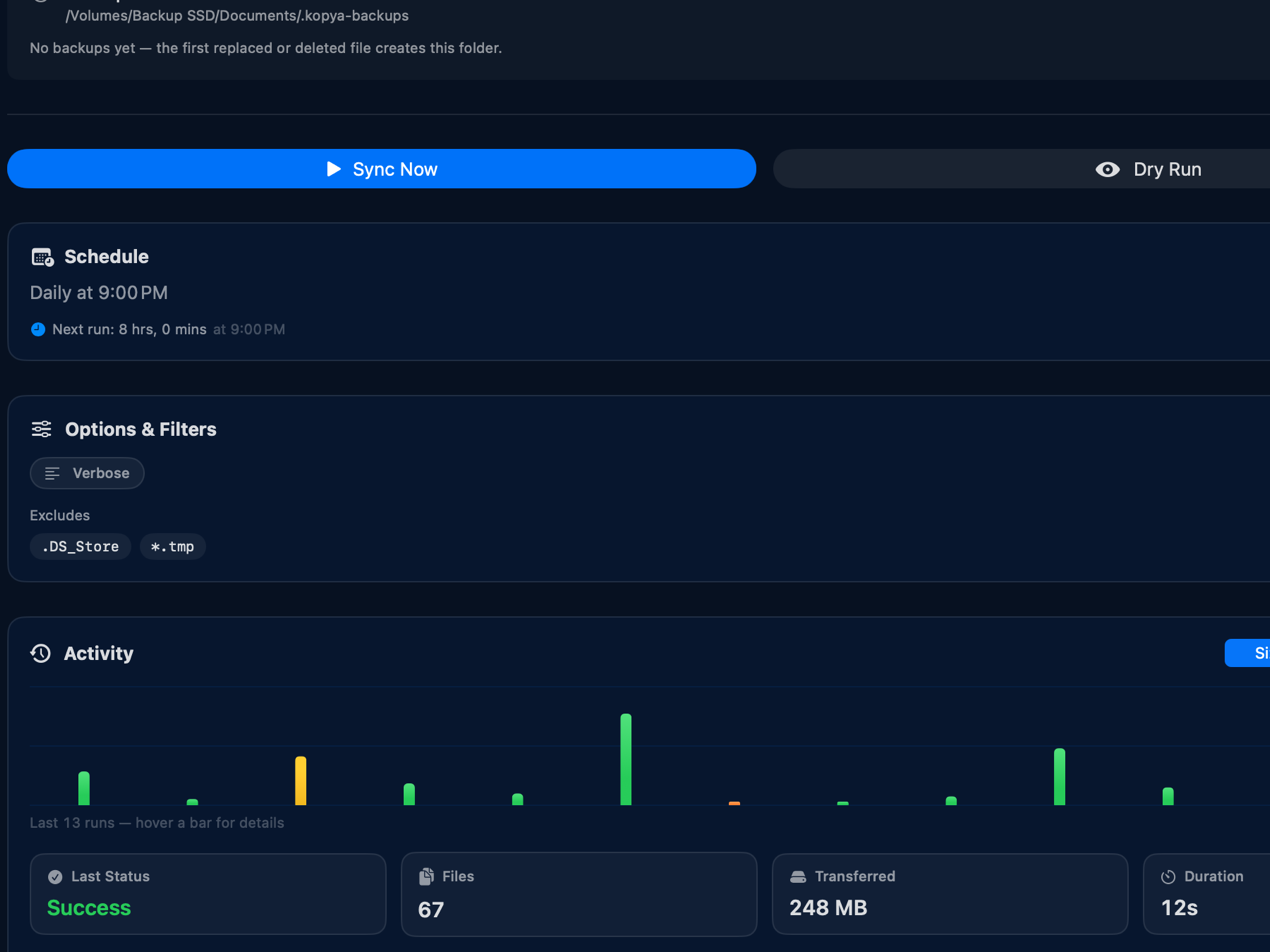
Task: Click the documents icon in the Files card
Action: (x=426, y=877)
